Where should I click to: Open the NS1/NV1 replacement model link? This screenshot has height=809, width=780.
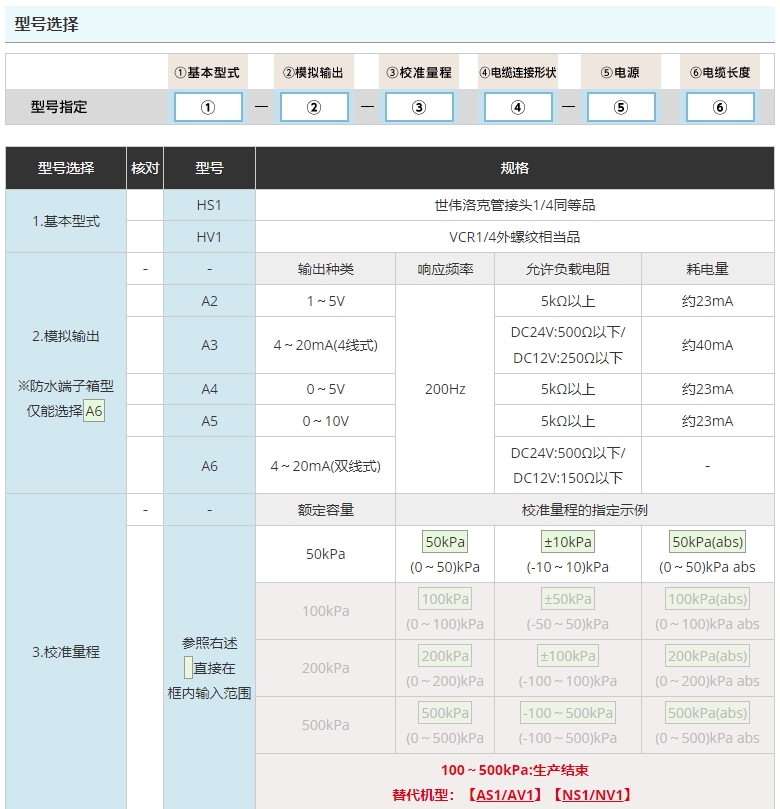pyautogui.click(x=593, y=795)
